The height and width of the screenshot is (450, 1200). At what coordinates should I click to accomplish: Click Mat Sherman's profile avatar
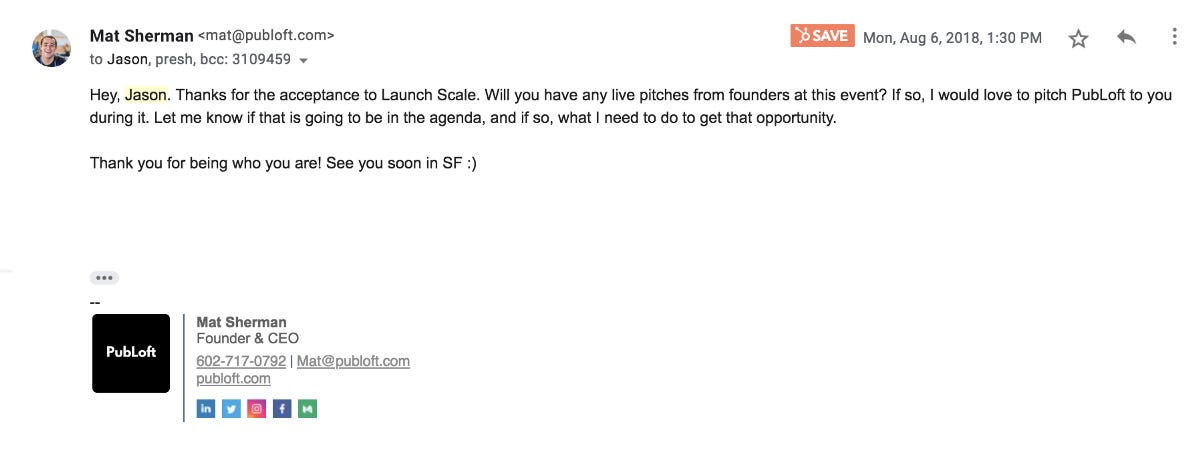click(51, 47)
